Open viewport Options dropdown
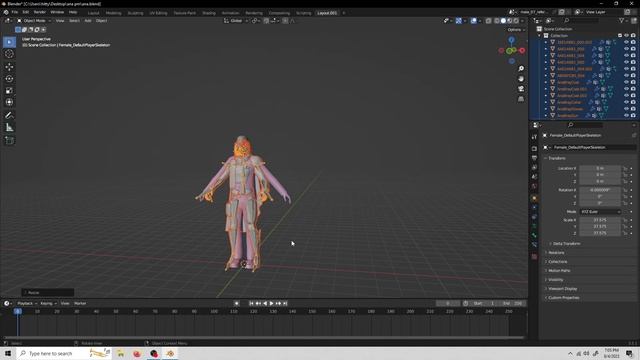The width and height of the screenshot is (640, 360). coord(516,30)
